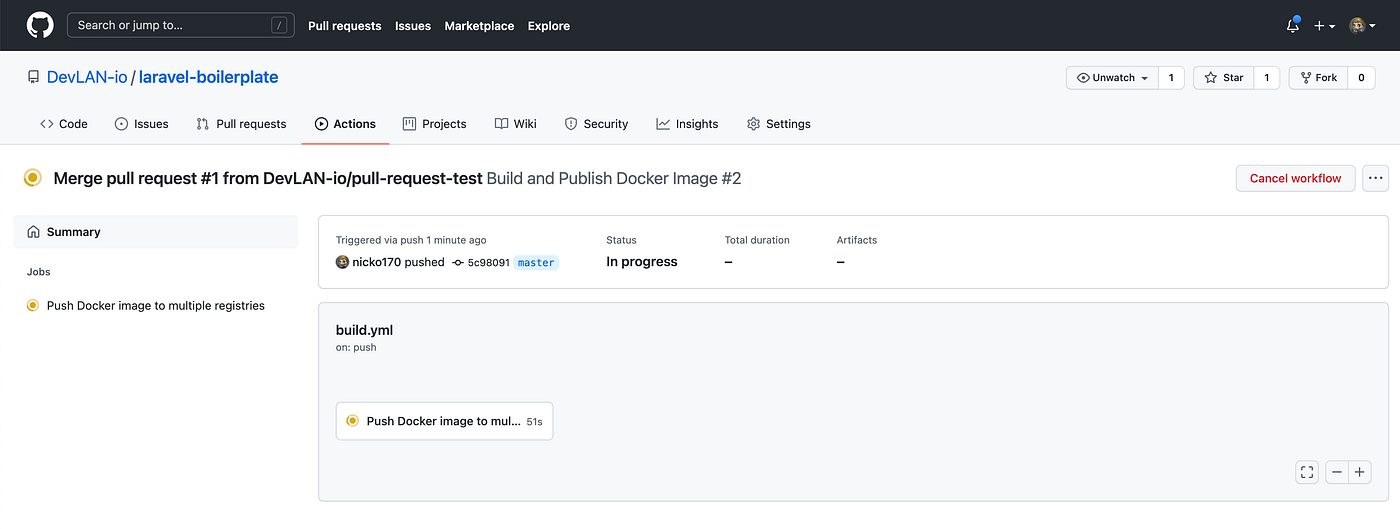Open the Insights tab
1400x529 pixels.
click(687, 124)
